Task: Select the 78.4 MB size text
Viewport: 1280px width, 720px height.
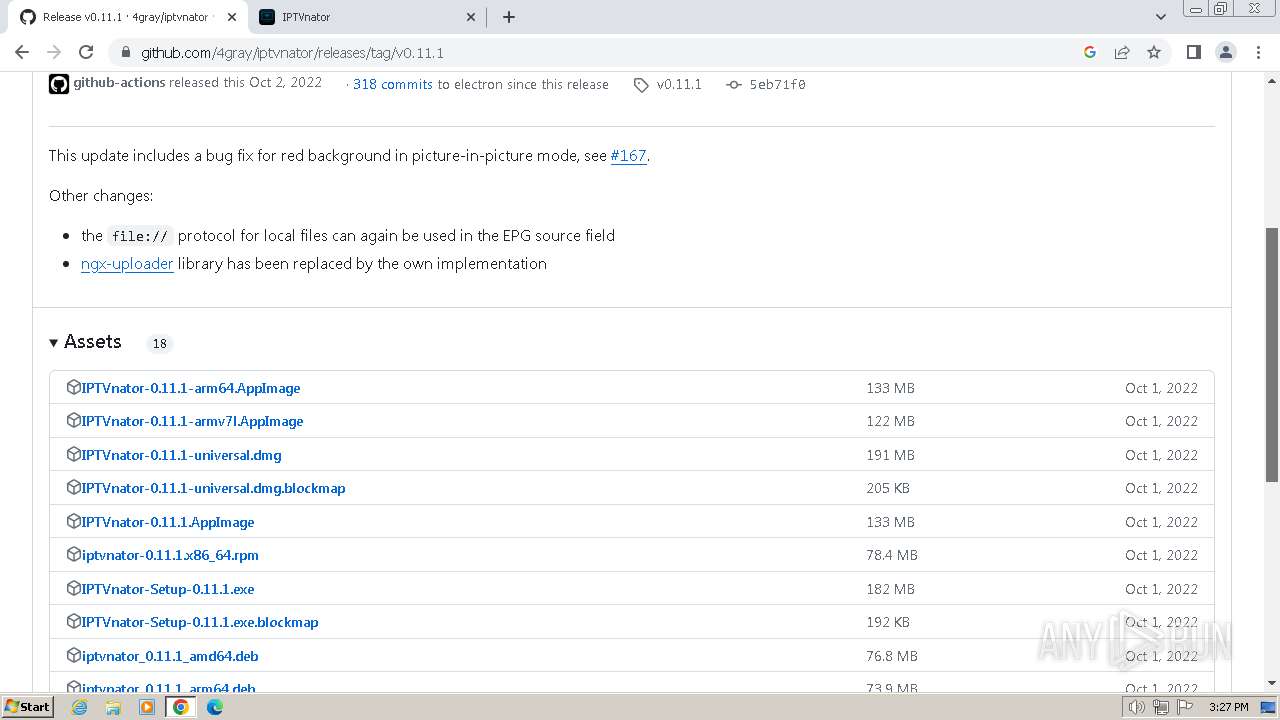Action: (x=892, y=555)
